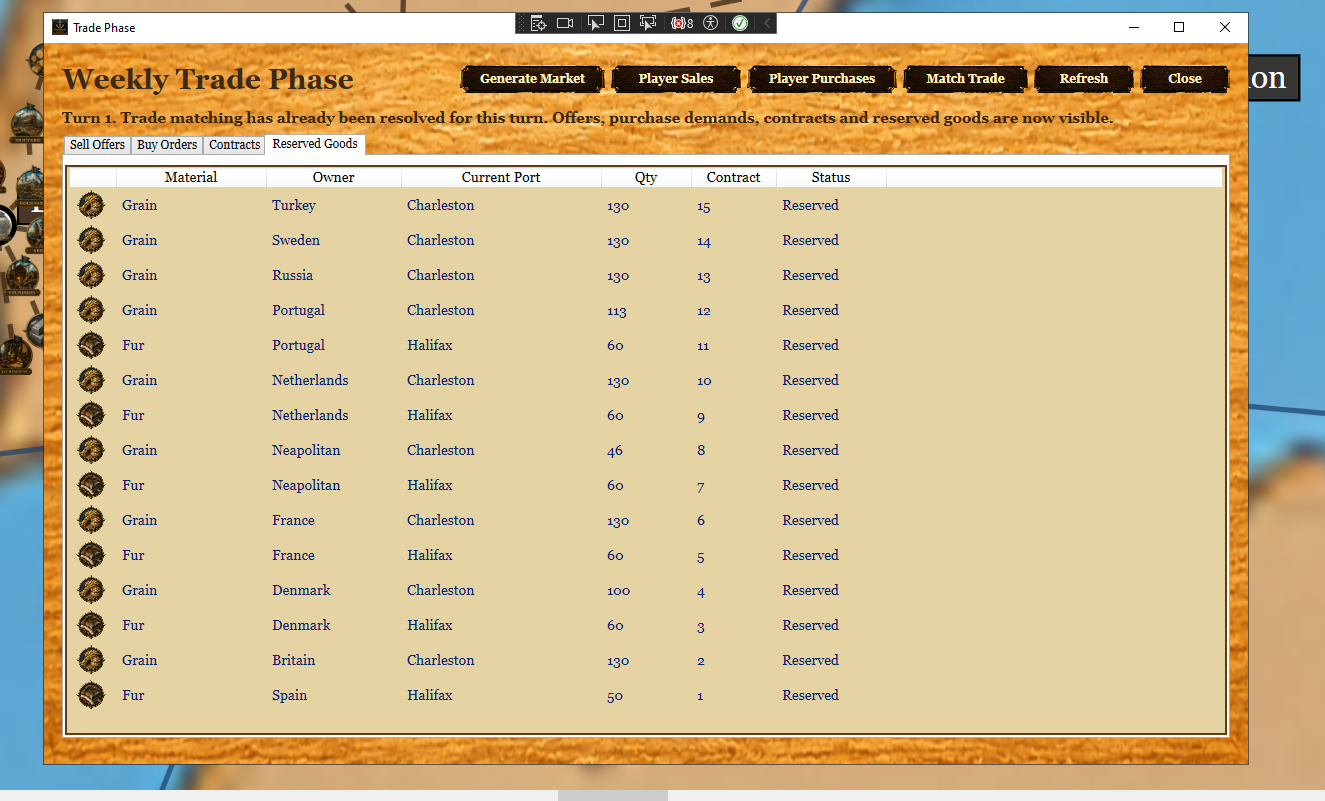Switch to the Buy Orders tab
Viewport: 1325px width, 801px height.
click(x=167, y=145)
